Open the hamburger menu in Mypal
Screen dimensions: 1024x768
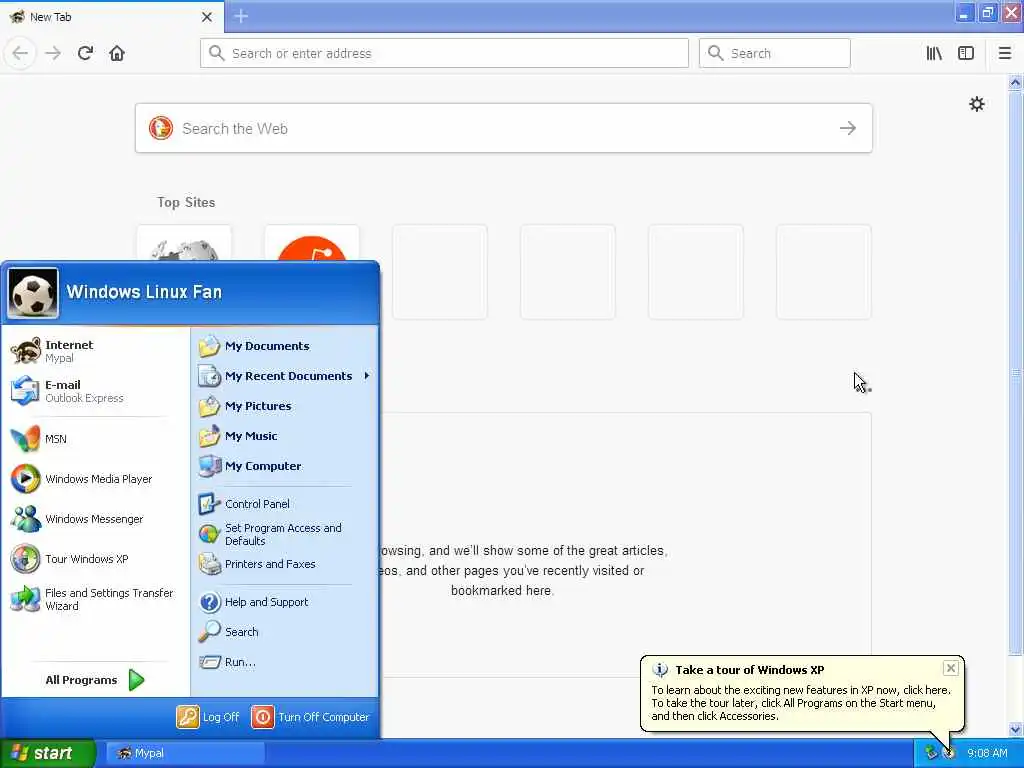[x=1005, y=53]
